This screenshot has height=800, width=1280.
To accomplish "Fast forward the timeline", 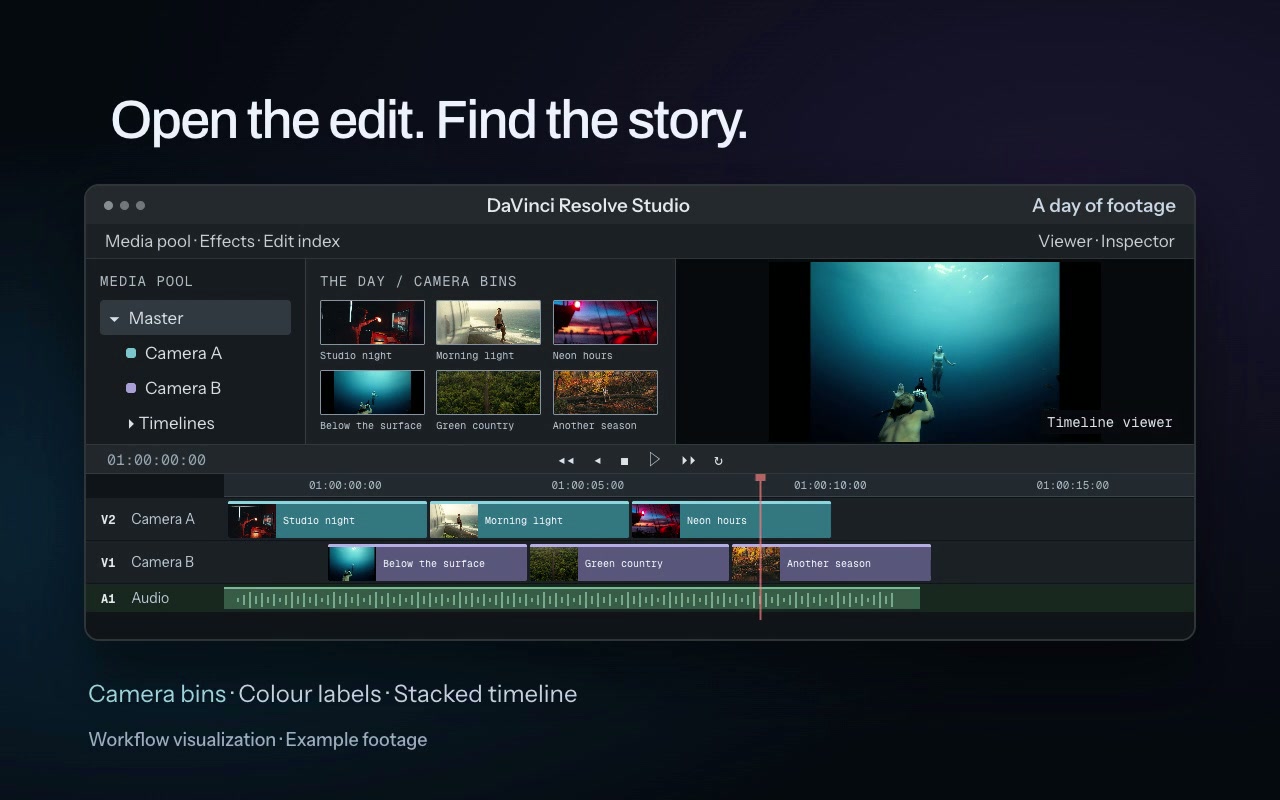I will coord(688,460).
